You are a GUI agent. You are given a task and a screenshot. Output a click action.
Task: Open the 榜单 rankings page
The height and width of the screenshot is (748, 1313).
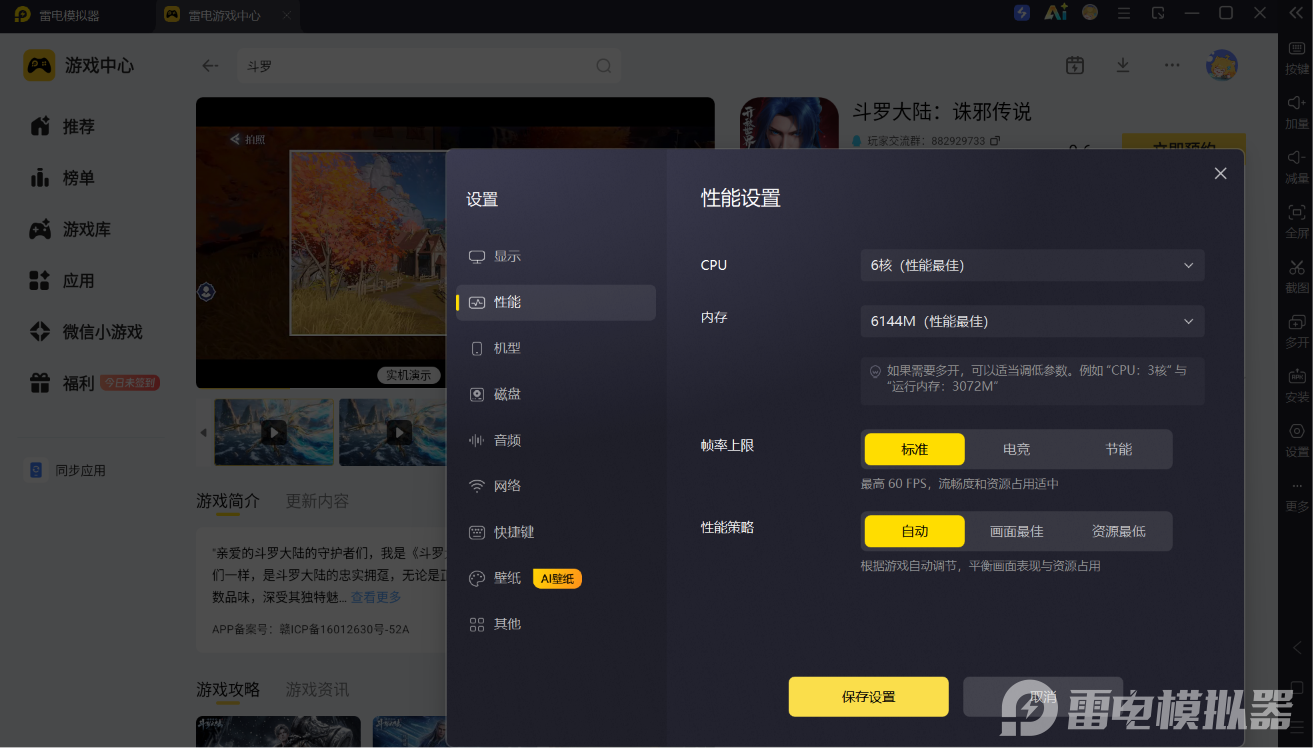click(62, 178)
